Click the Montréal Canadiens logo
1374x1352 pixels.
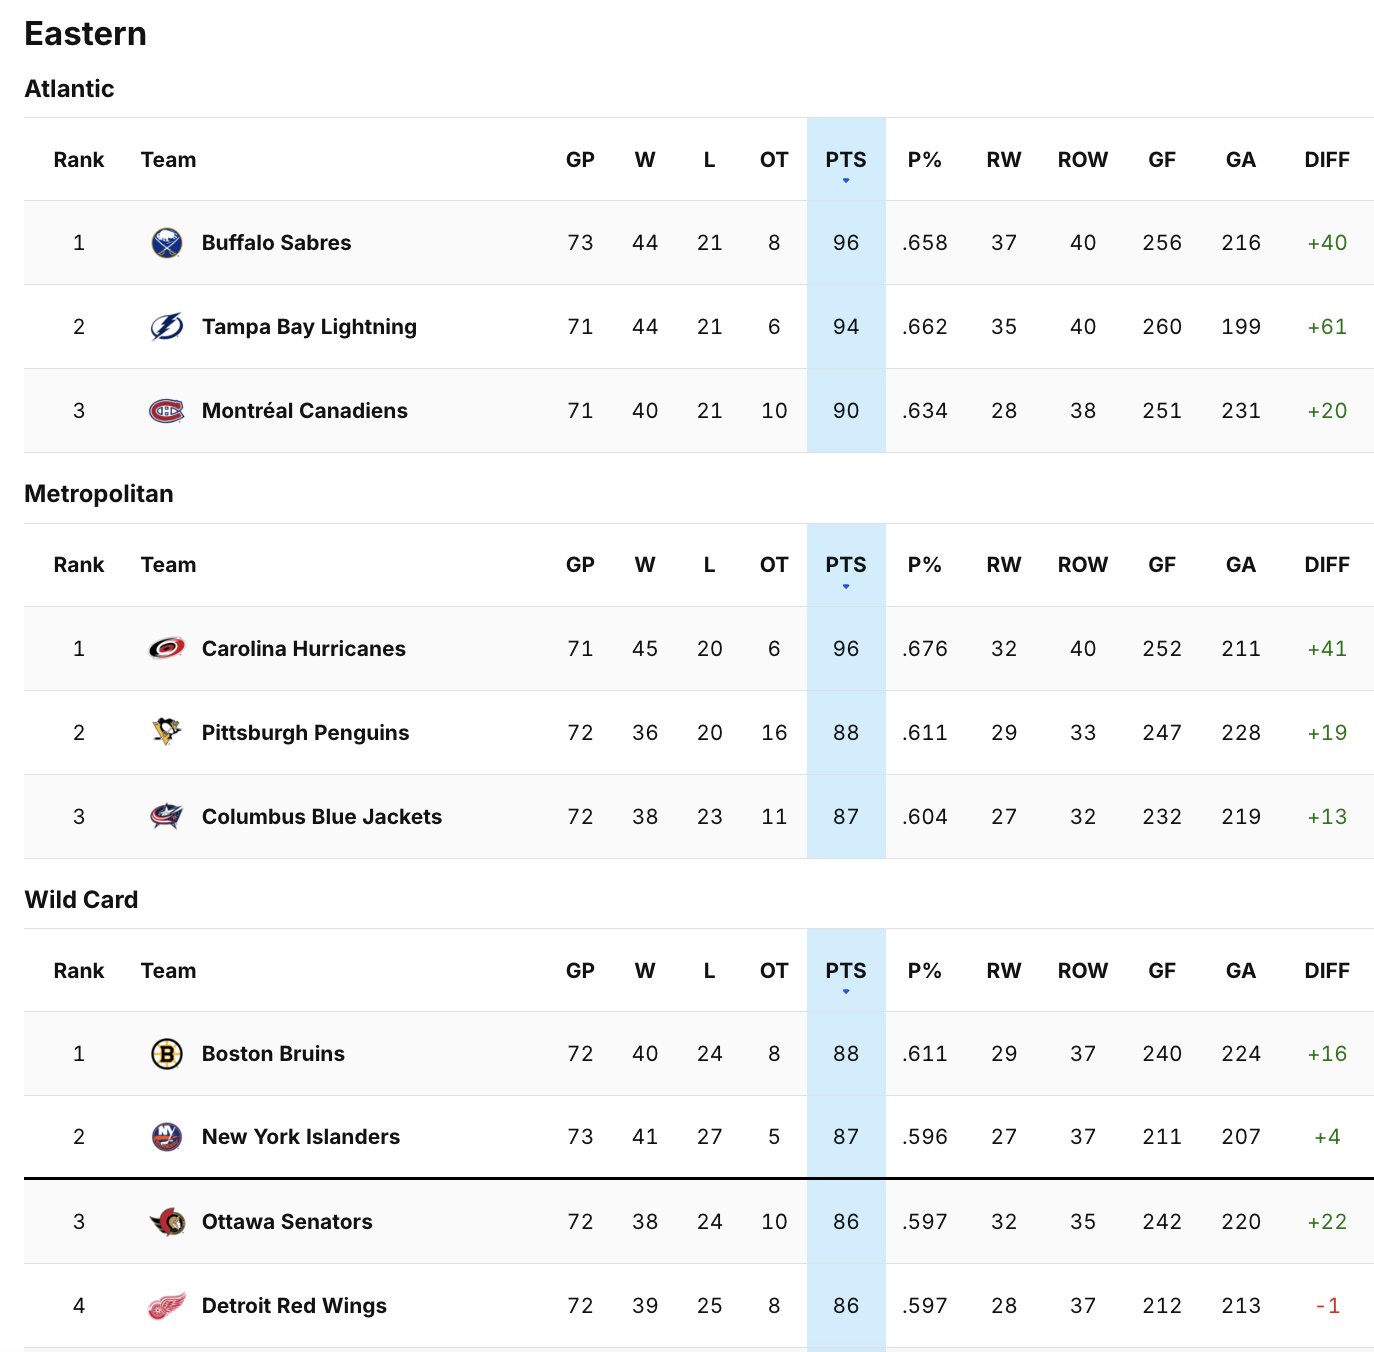166,411
